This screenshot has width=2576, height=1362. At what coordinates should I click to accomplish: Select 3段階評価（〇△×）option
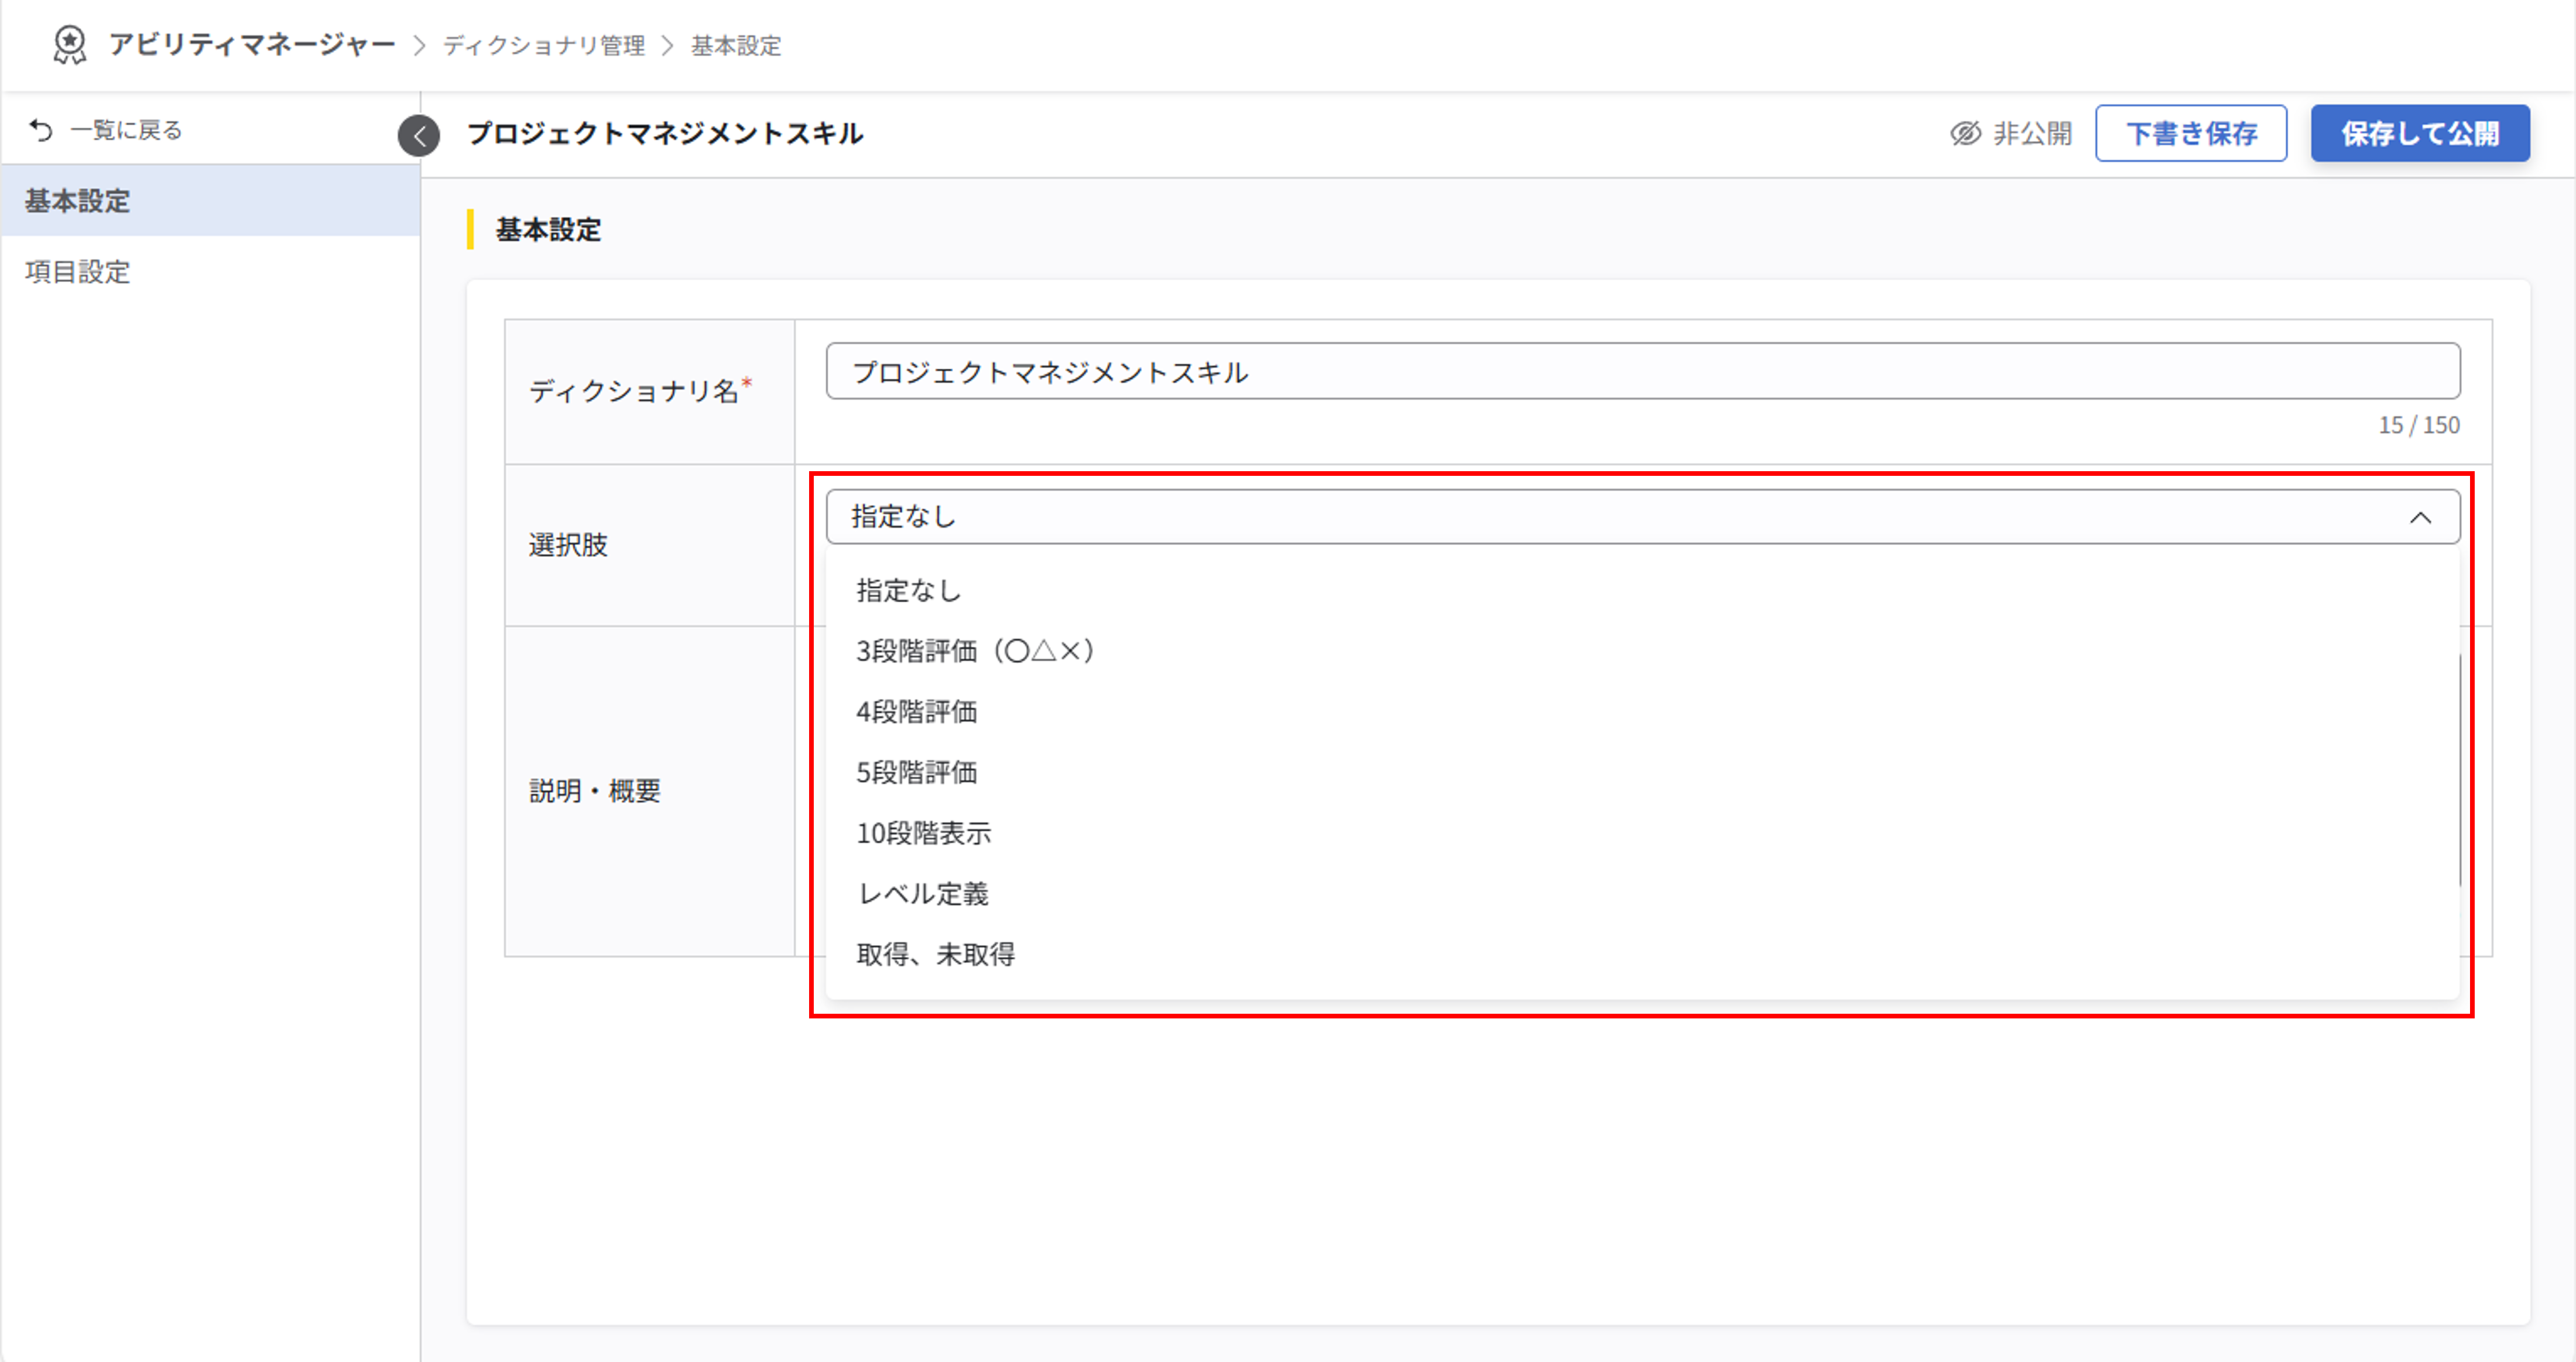coord(975,650)
